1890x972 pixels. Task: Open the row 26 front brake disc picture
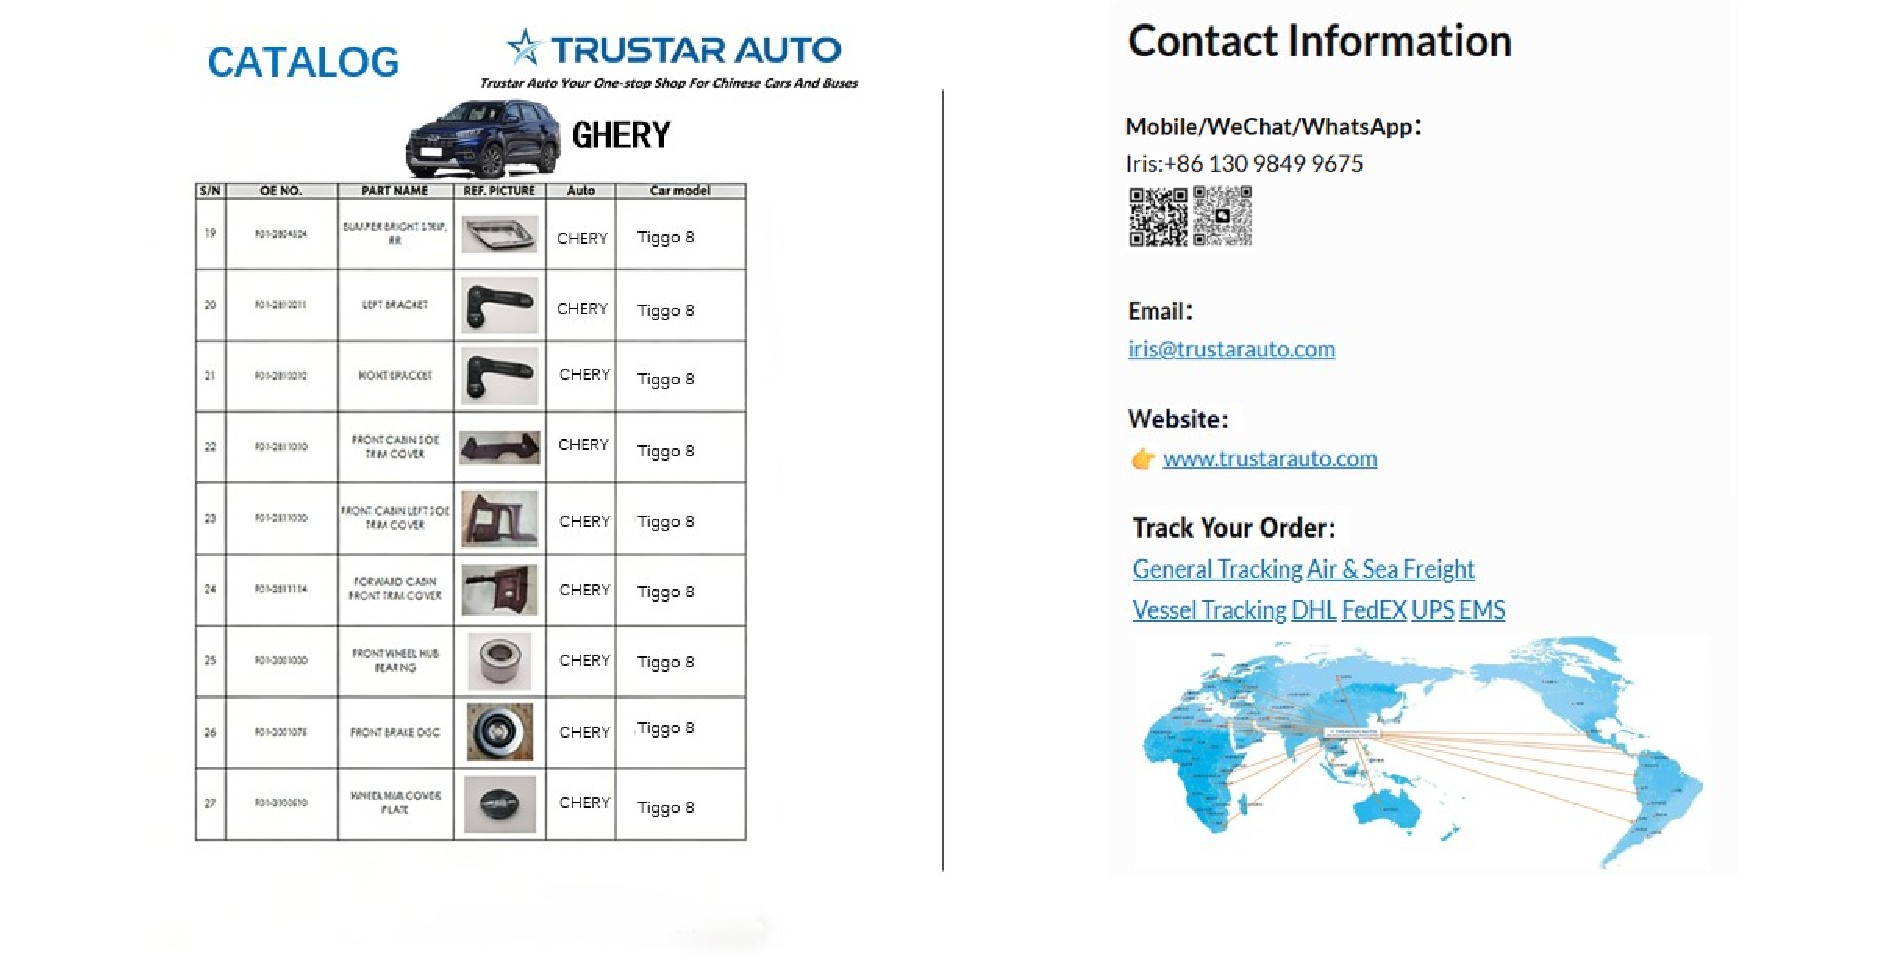pyautogui.click(x=499, y=732)
